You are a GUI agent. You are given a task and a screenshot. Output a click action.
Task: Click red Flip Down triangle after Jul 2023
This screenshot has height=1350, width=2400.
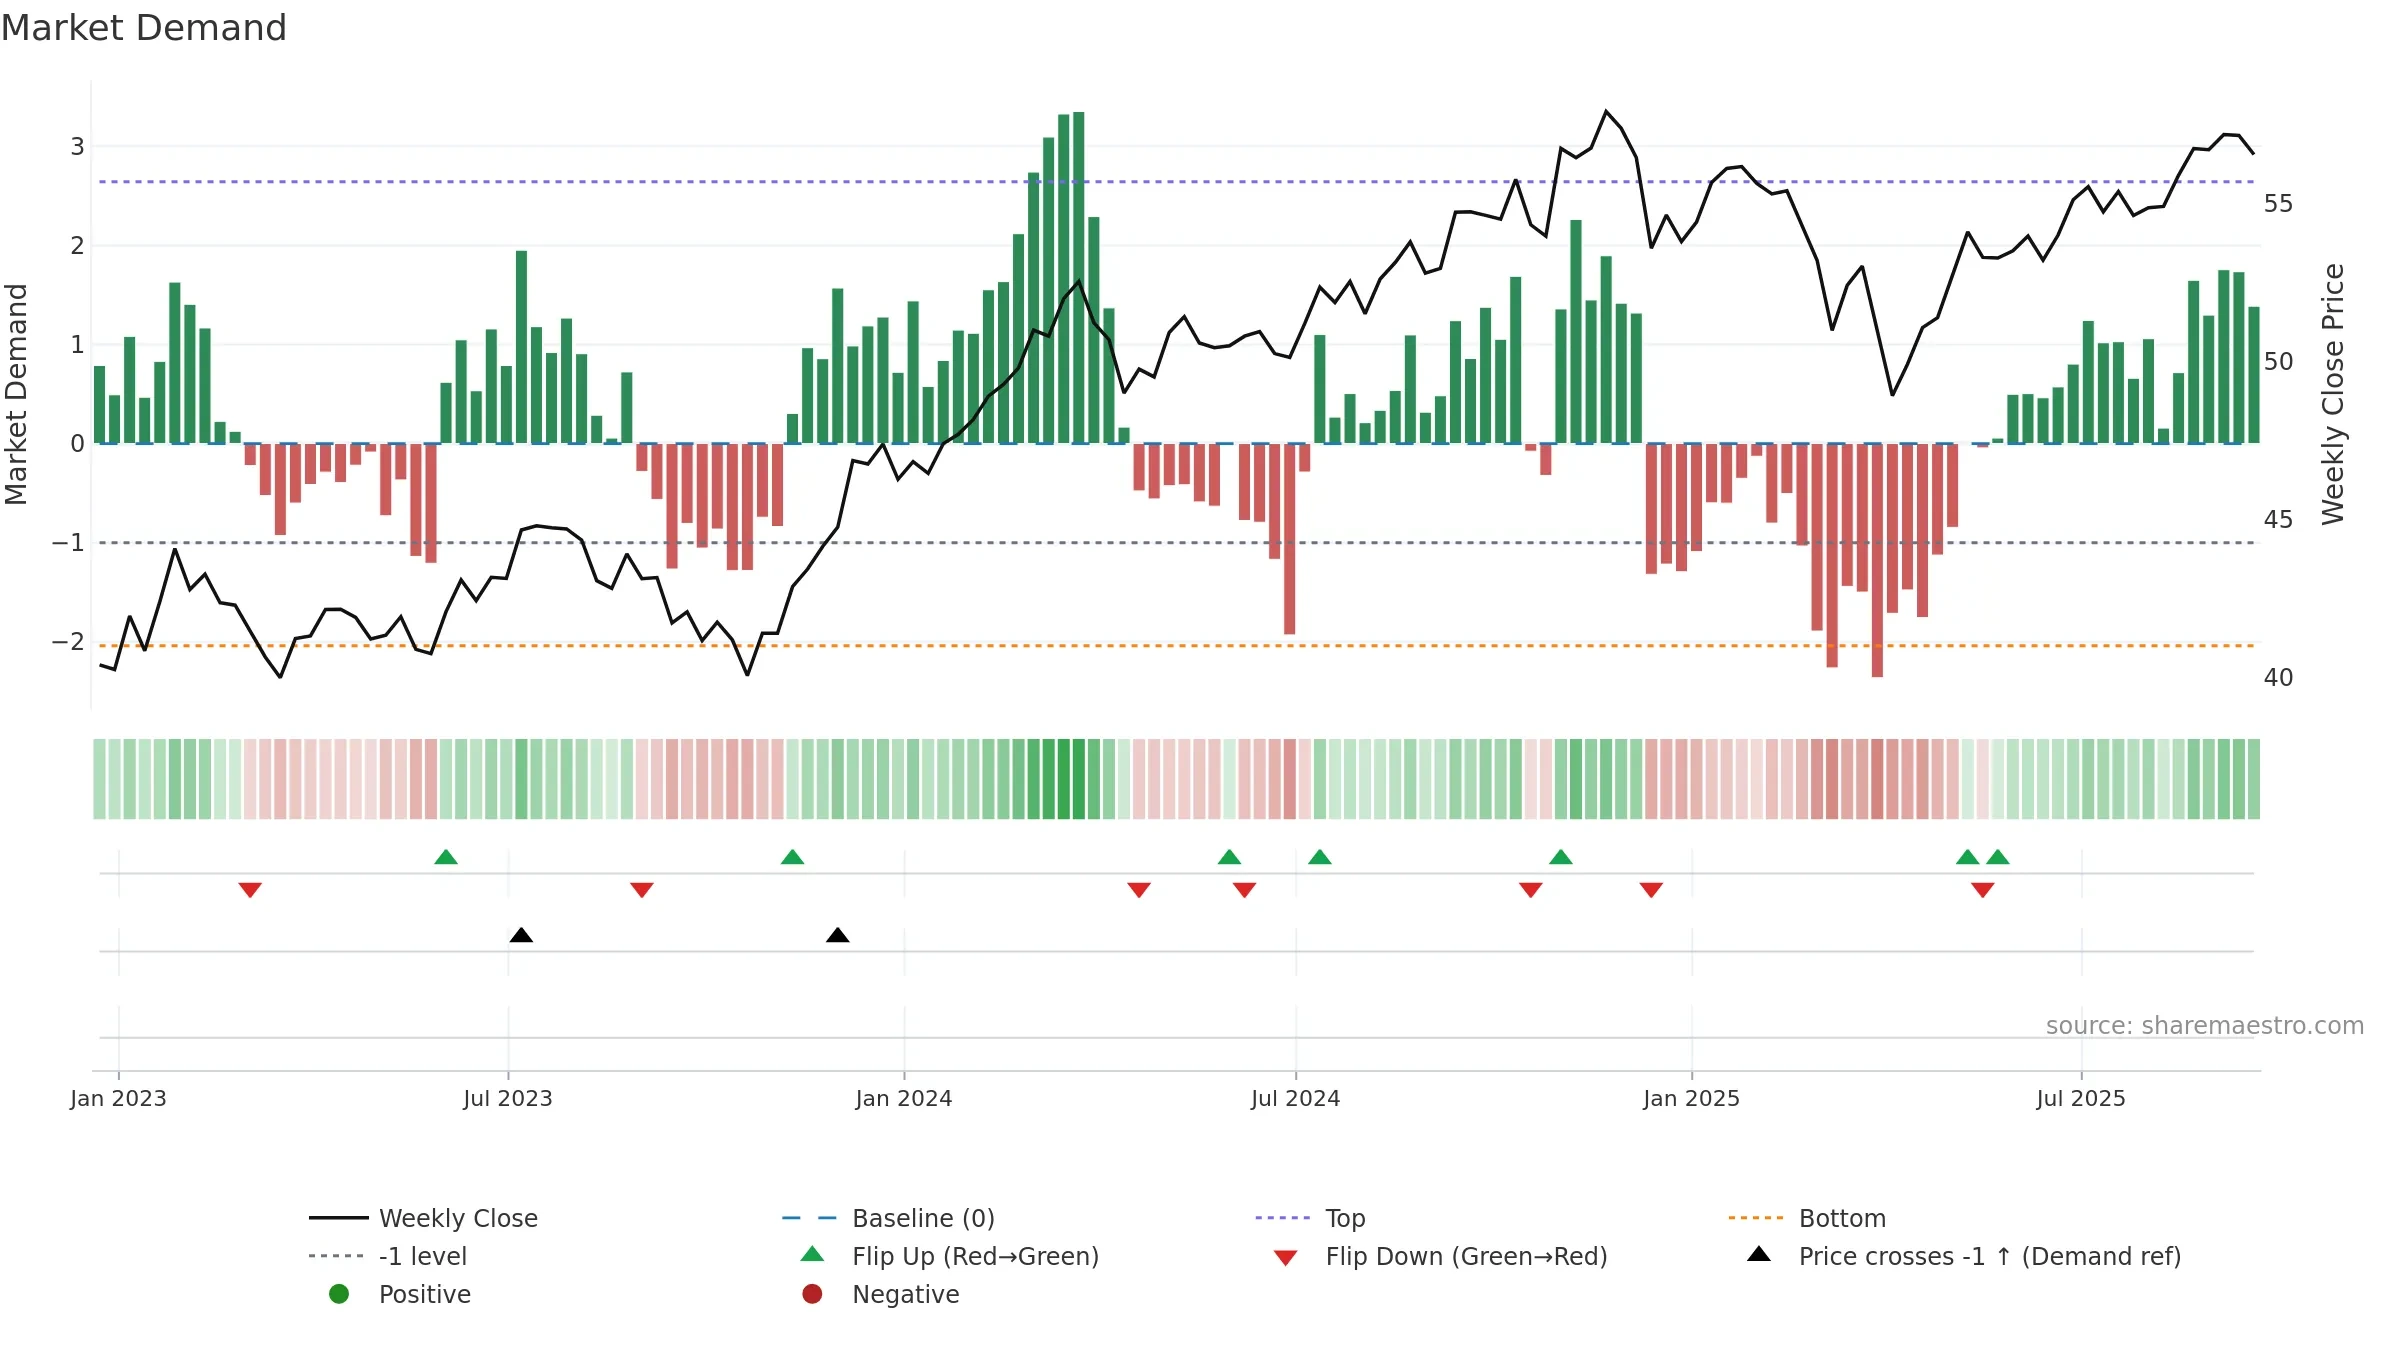(x=642, y=890)
